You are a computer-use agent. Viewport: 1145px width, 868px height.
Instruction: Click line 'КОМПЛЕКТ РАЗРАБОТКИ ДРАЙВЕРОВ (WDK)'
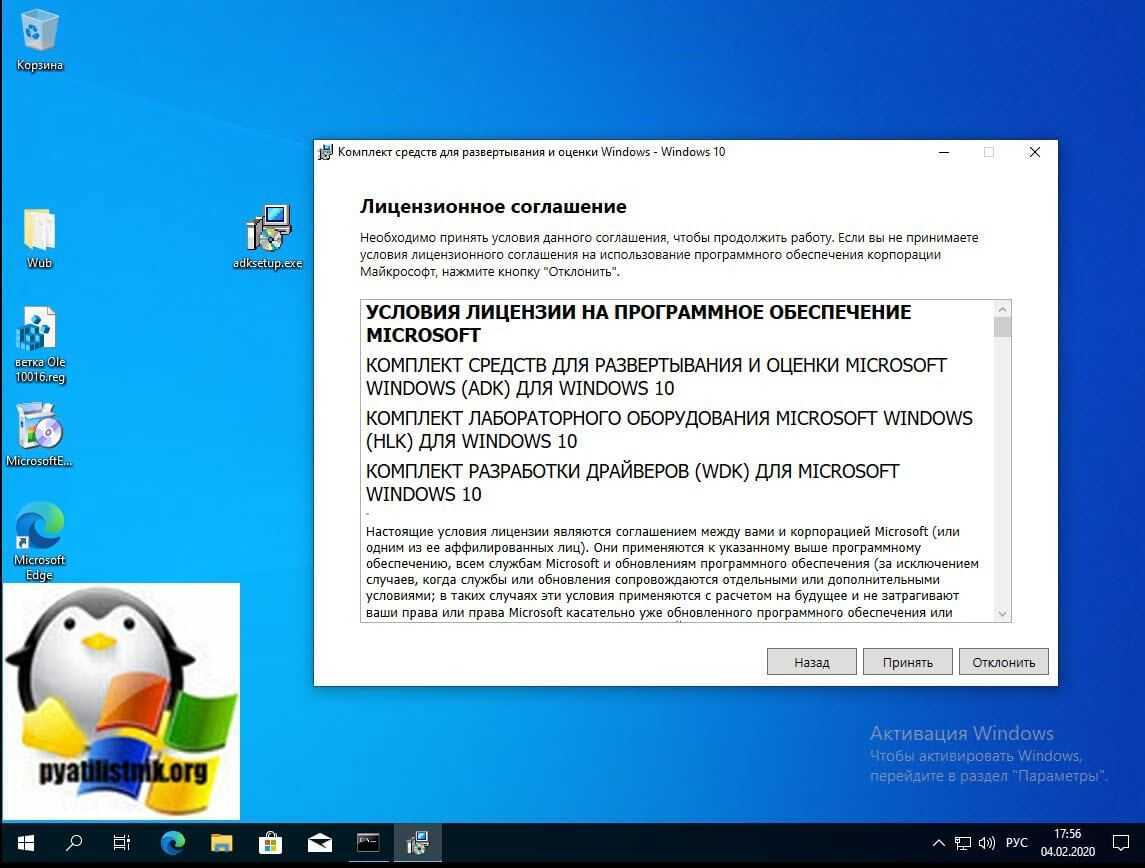[x=558, y=472]
